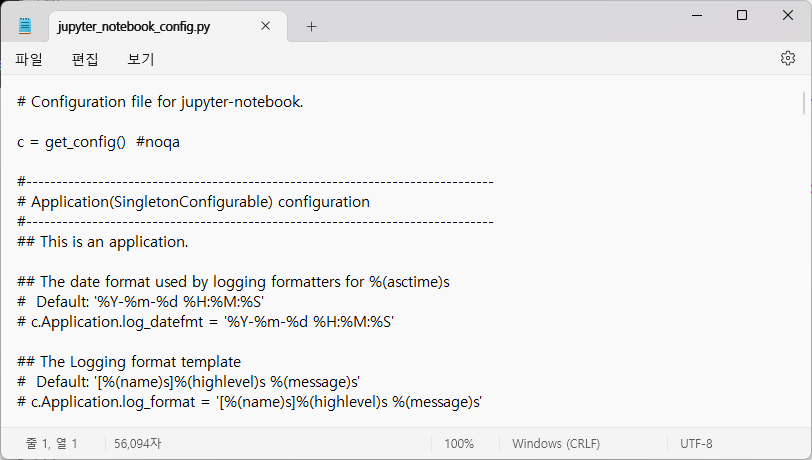
Task: Click the 56,094자 character count
Action: coord(138,443)
